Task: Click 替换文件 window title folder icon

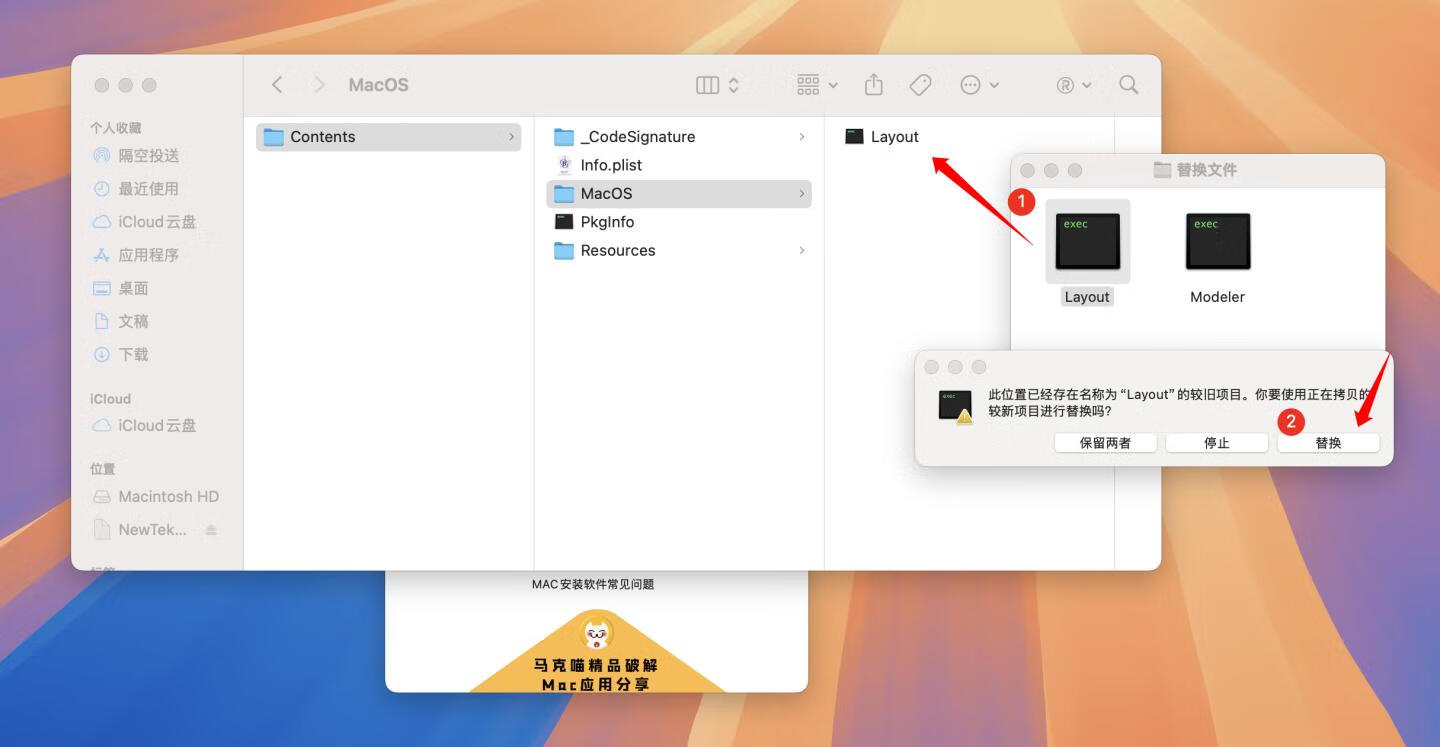Action: [1162, 170]
